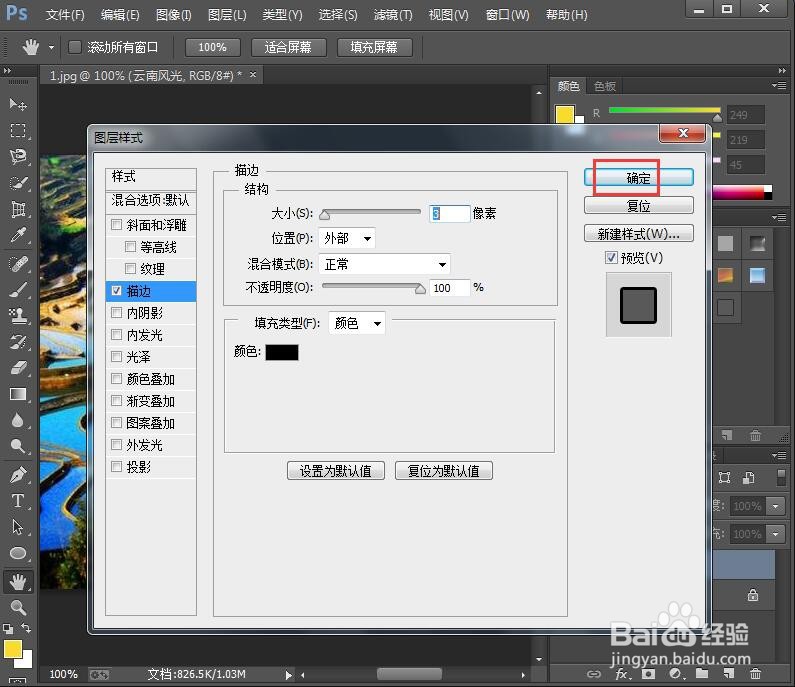Click the opacity value field showing 100
795x687 pixels.
point(449,287)
